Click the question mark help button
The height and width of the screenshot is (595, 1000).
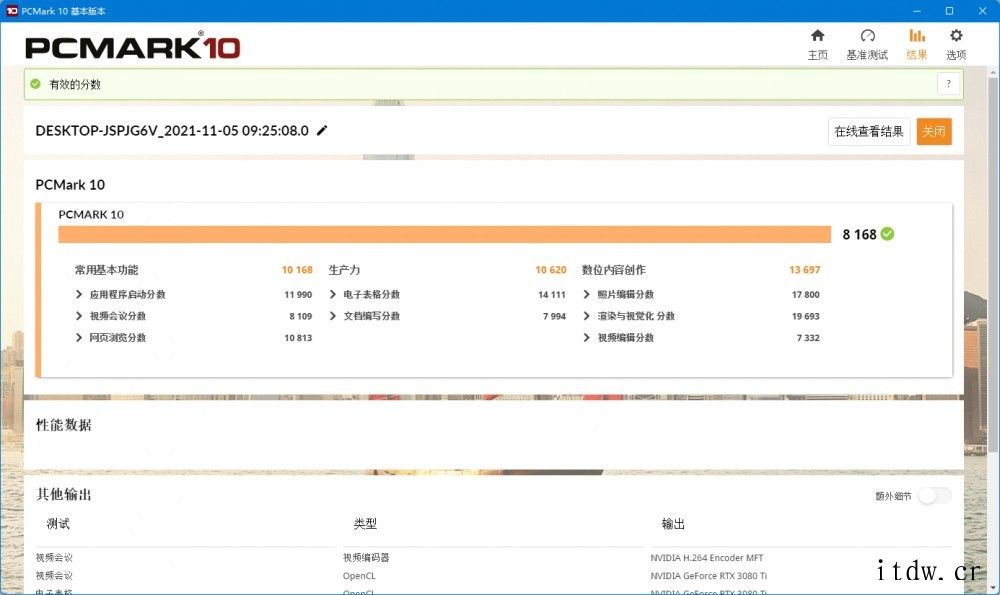[x=948, y=84]
